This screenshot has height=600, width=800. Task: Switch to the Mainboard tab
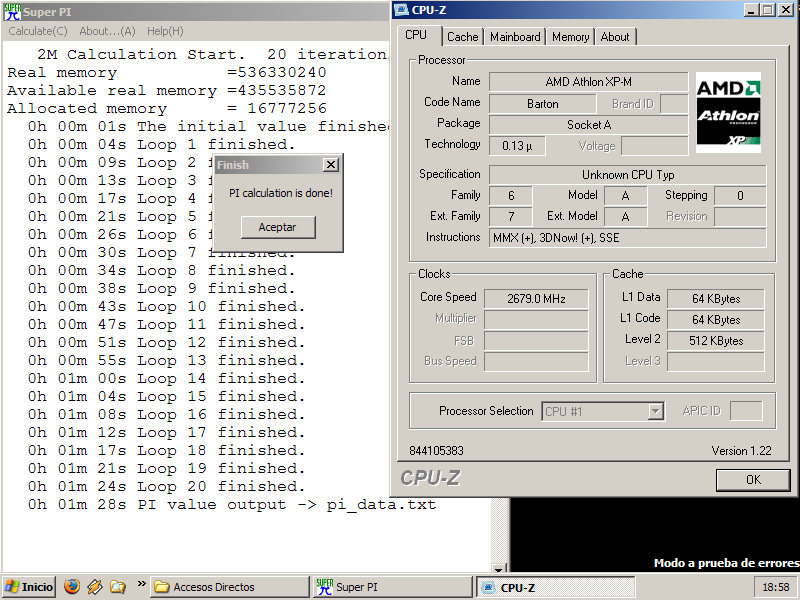pos(515,37)
